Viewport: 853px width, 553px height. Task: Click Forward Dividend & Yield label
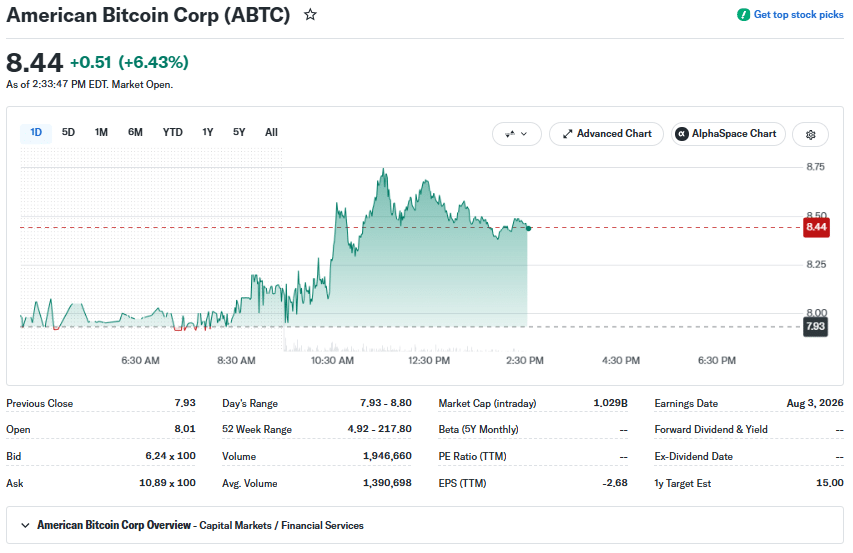tap(711, 430)
